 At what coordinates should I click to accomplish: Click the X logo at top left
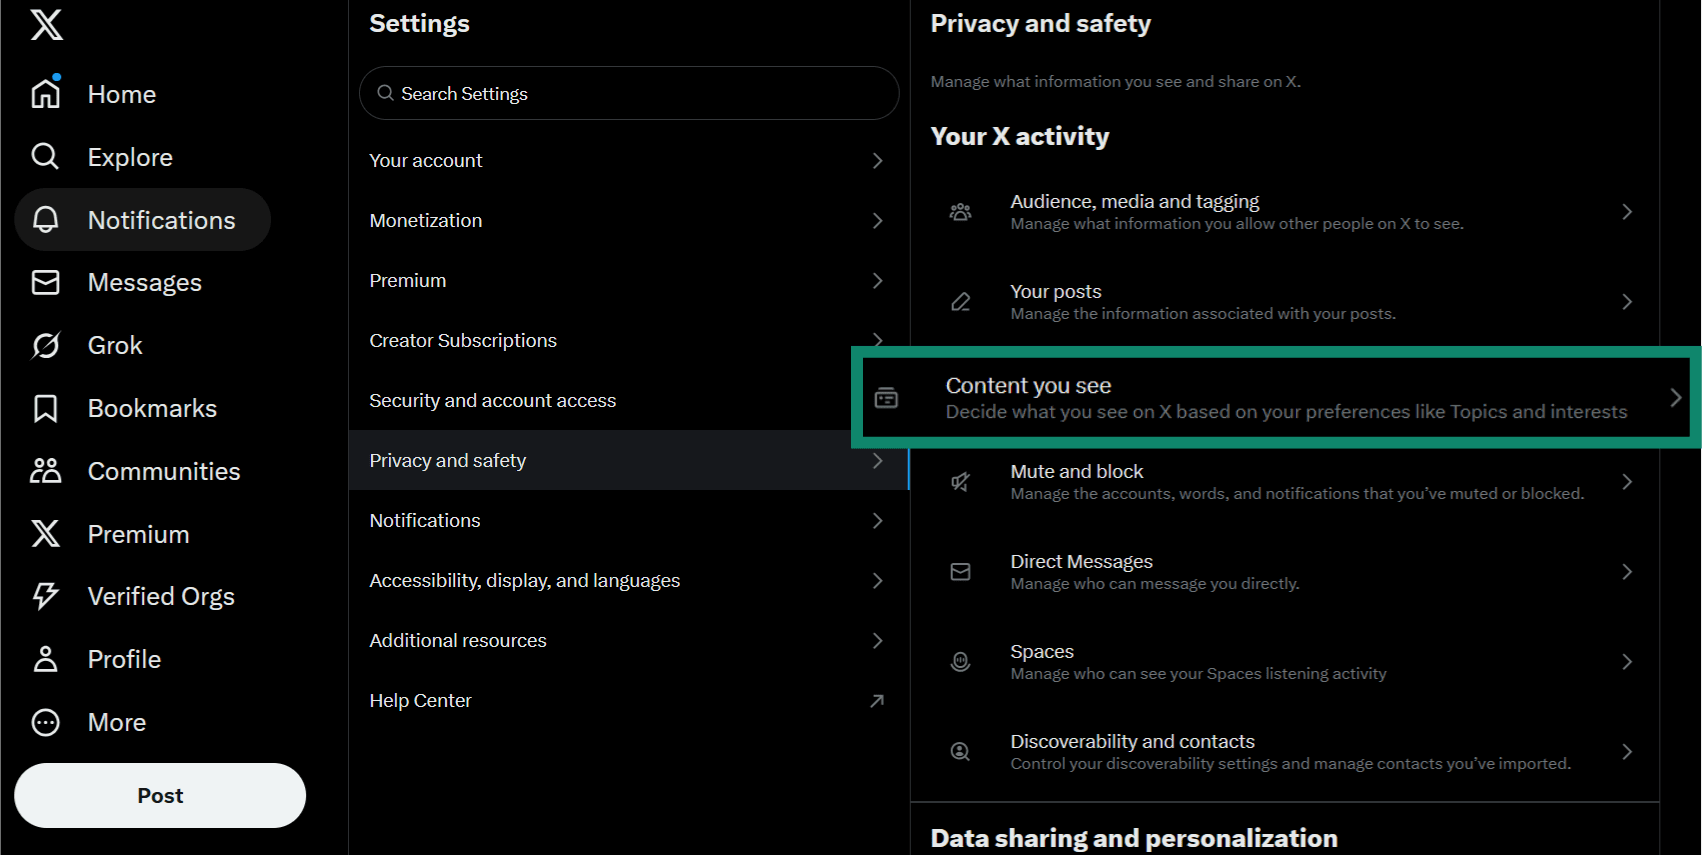(45, 25)
